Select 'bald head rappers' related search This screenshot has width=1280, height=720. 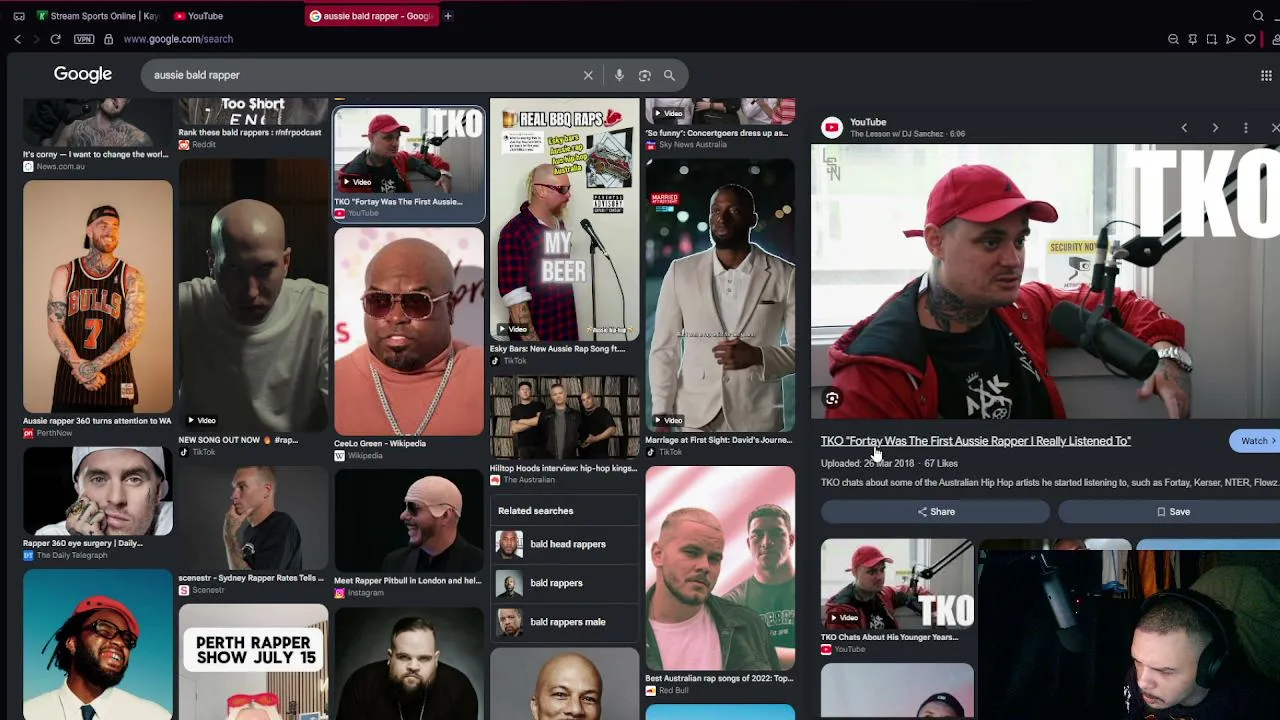(567, 544)
